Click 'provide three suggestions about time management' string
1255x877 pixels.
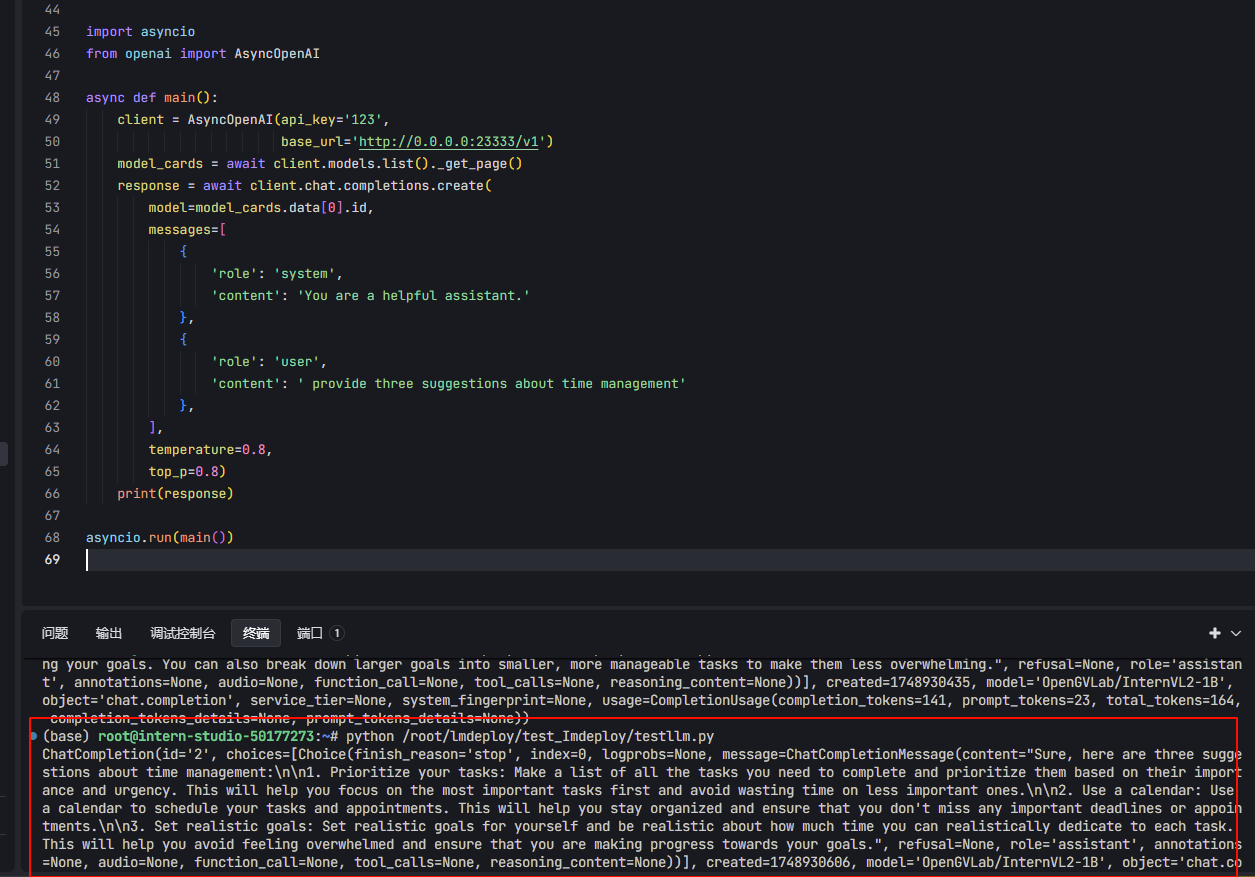(492, 384)
